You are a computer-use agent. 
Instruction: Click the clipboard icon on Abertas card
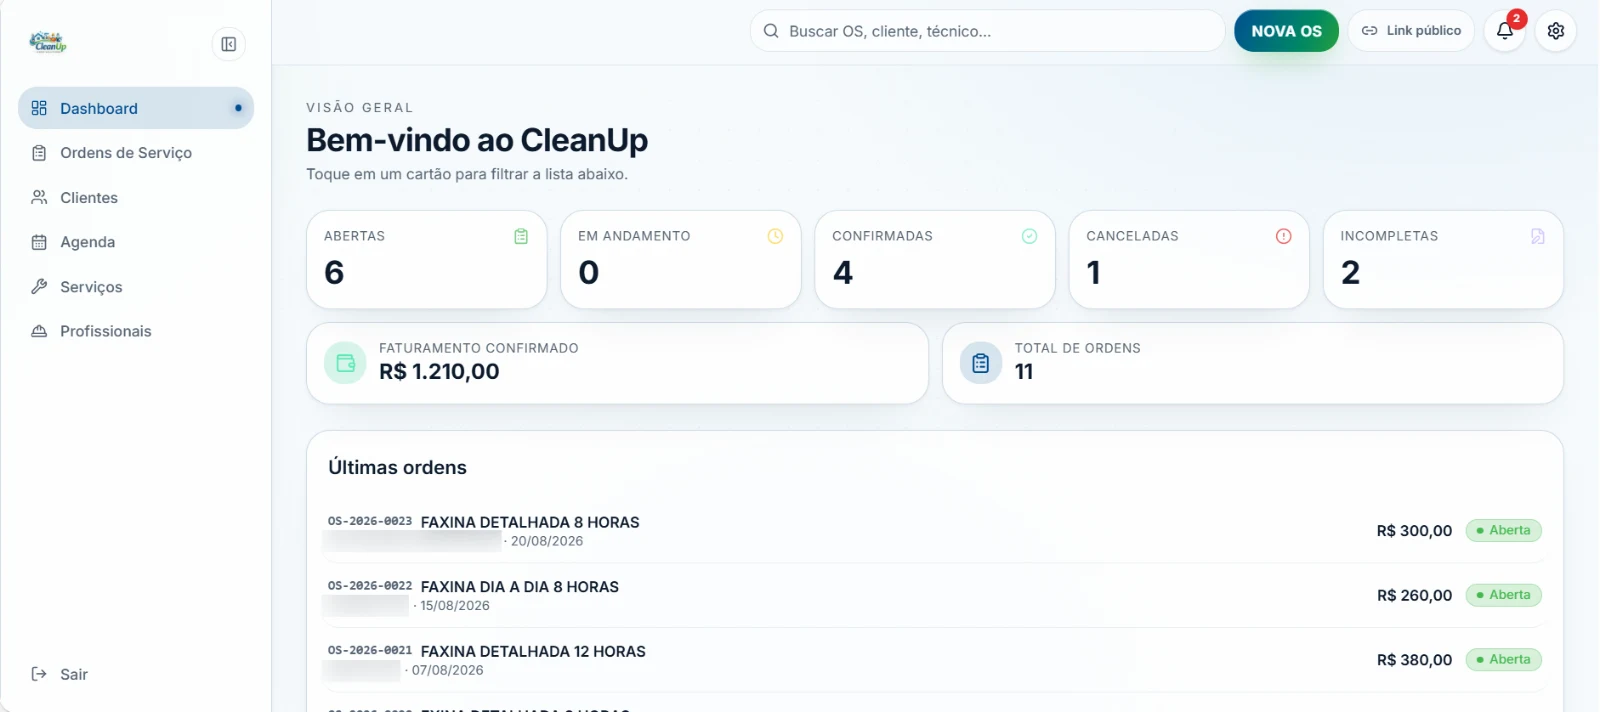tap(521, 236)
